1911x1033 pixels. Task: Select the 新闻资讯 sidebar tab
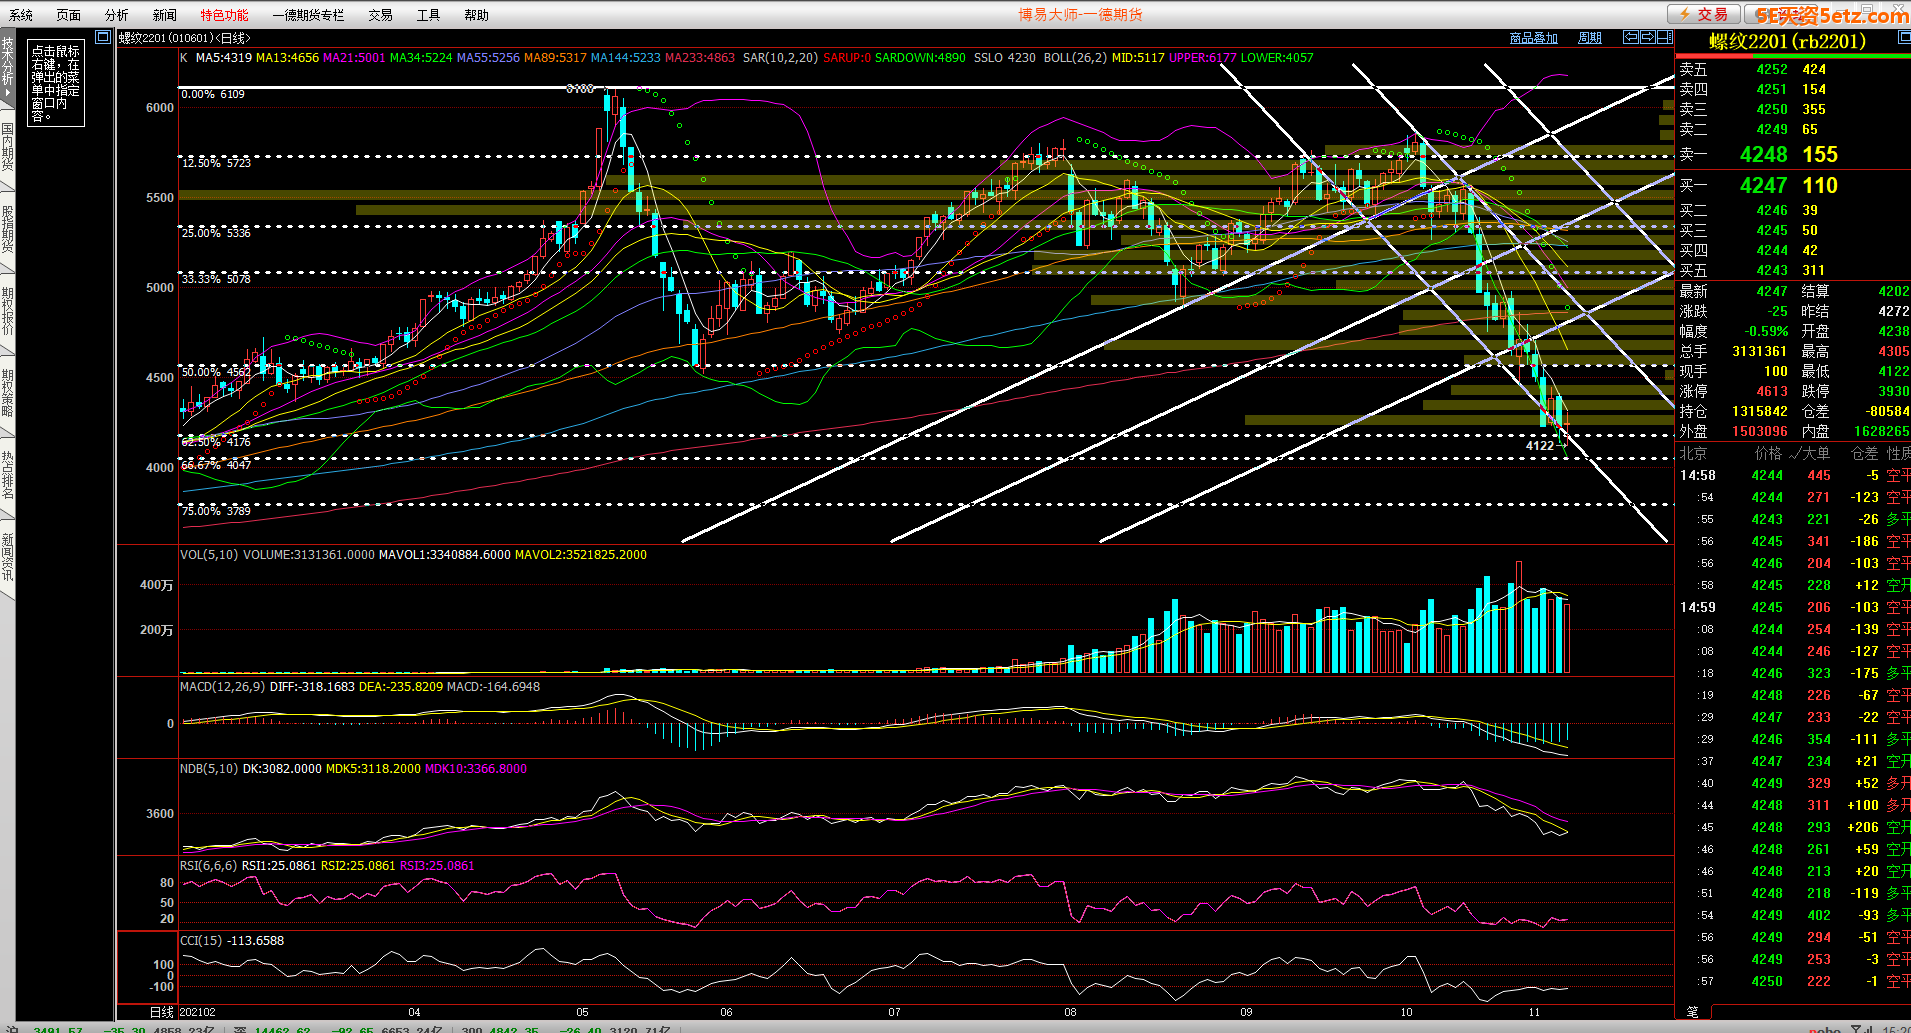[x=7, y=557]
